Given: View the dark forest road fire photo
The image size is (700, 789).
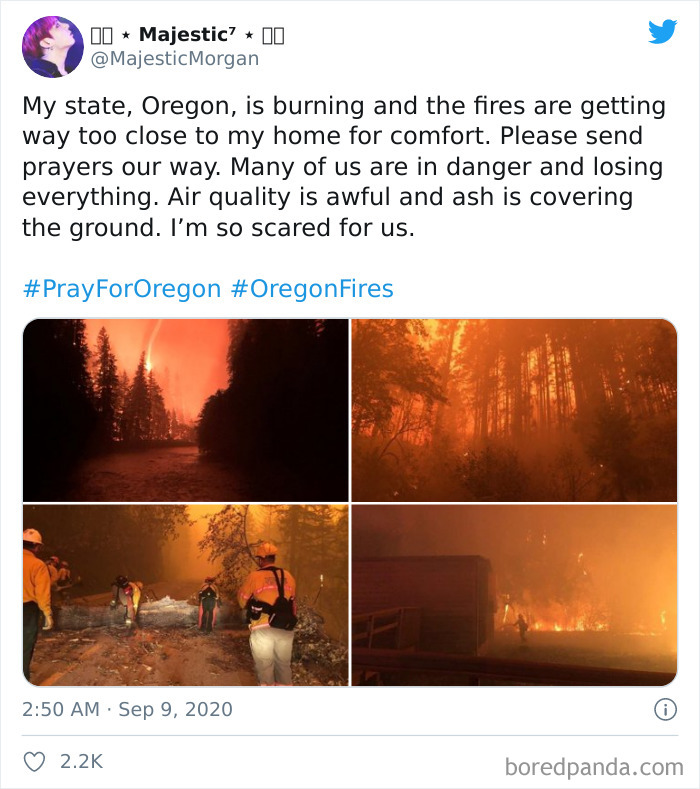Looking at the screenshot, I should tap(186, 410).
